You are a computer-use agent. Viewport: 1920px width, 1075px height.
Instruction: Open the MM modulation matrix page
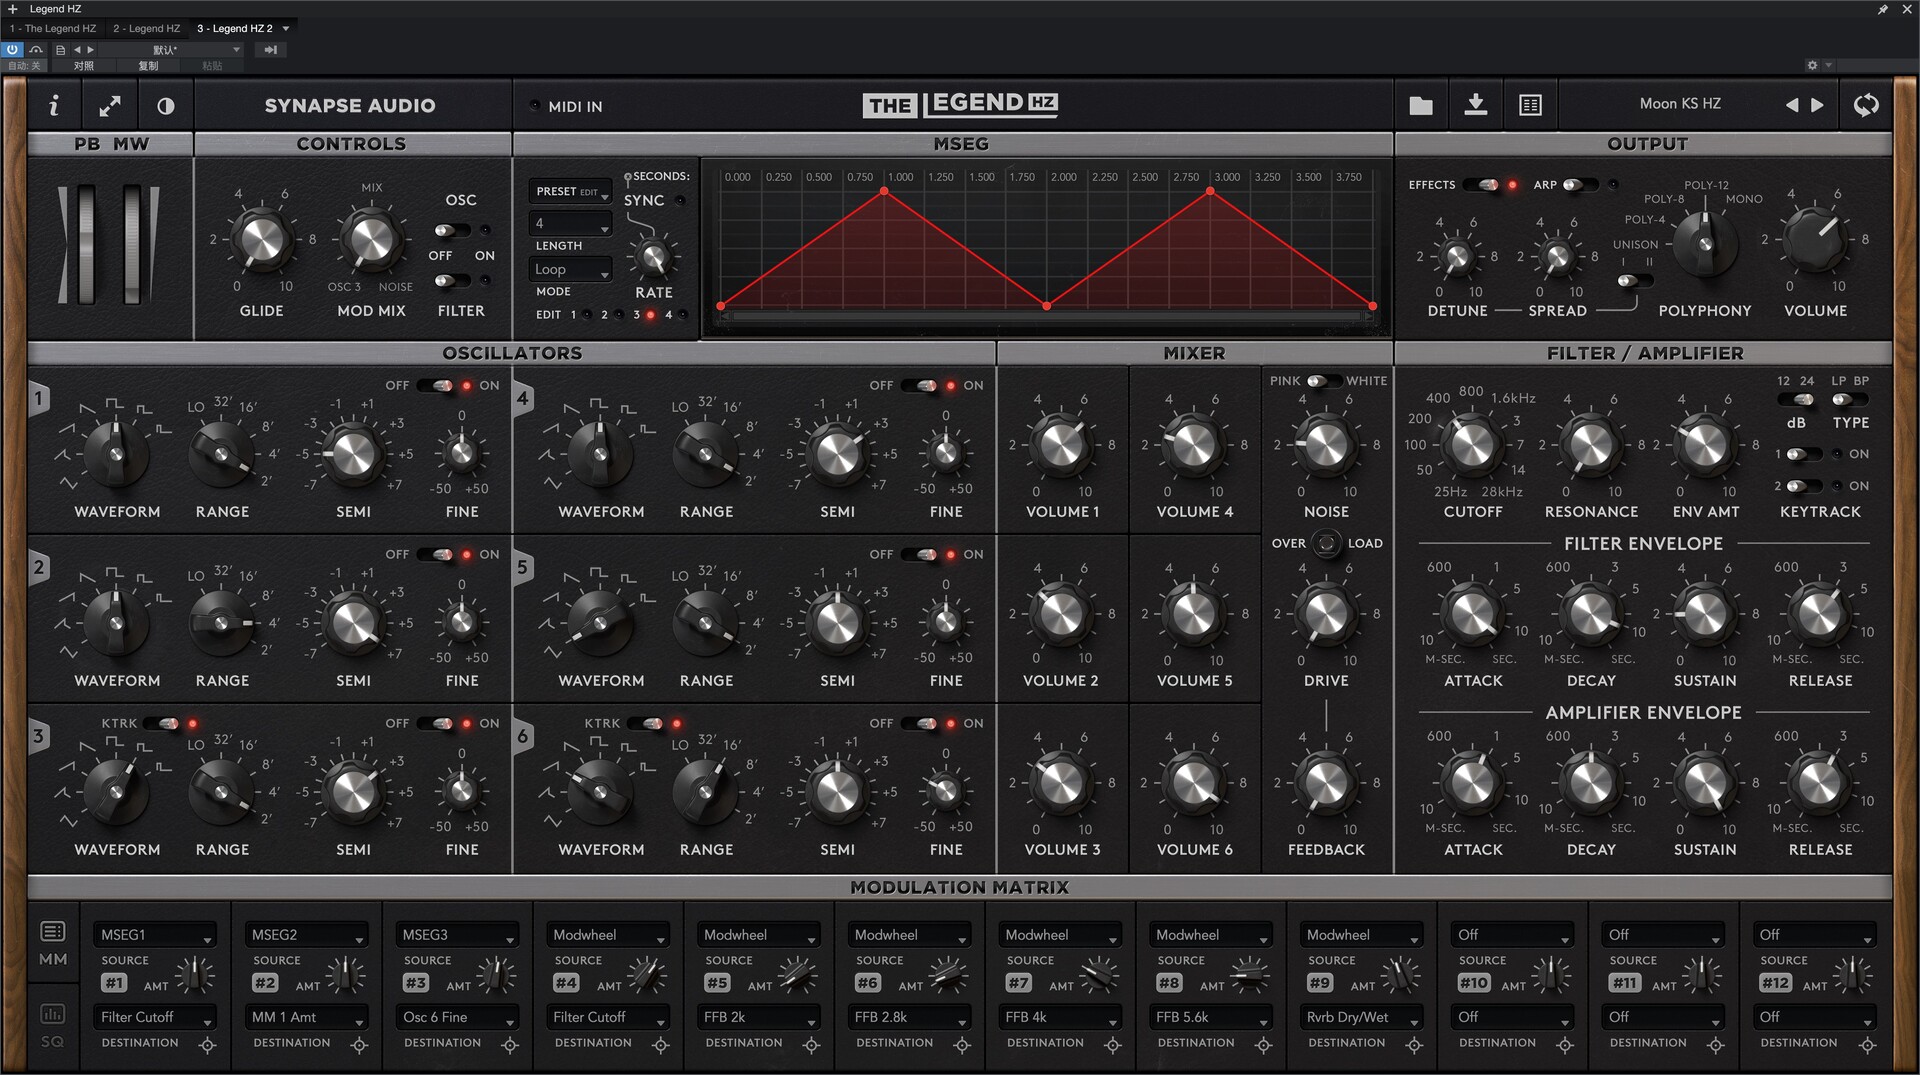[x=52, y=944]
